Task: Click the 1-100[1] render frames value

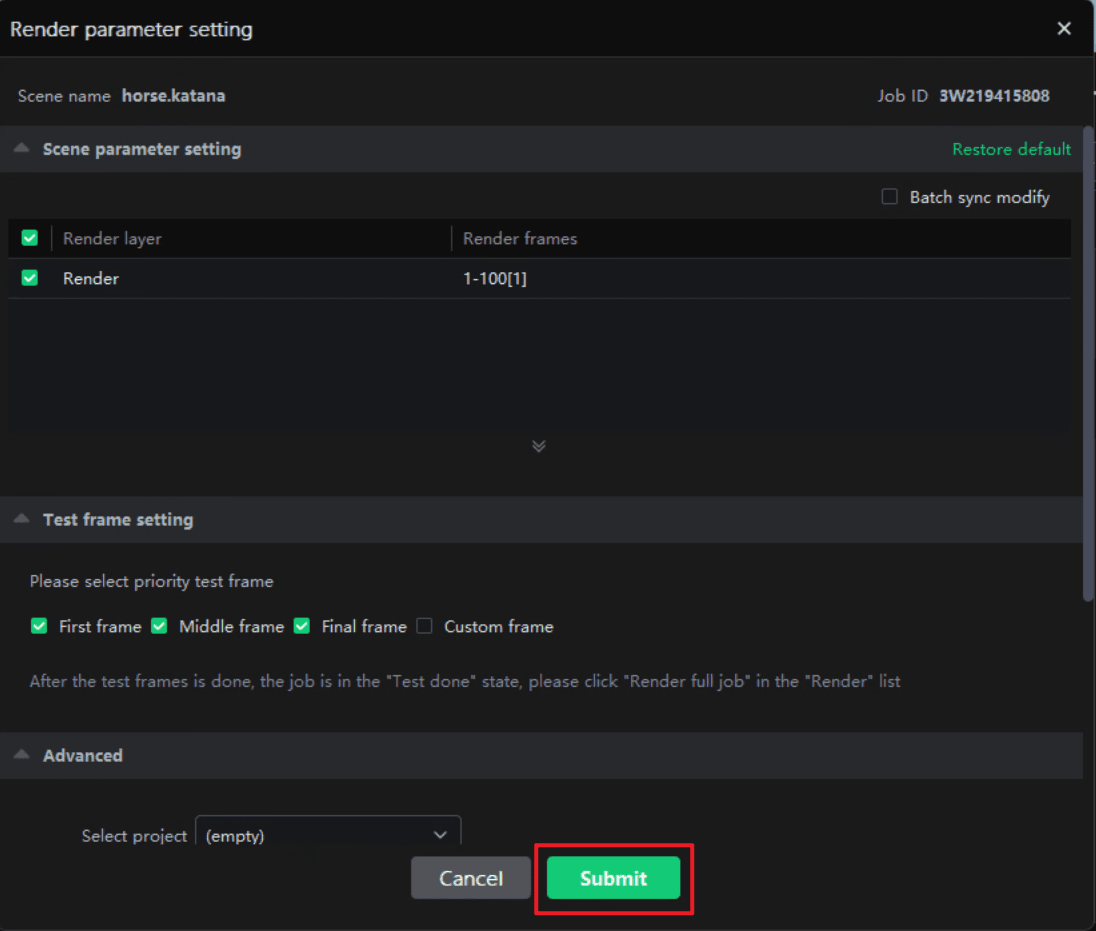Action: click(x=495, y=279)
